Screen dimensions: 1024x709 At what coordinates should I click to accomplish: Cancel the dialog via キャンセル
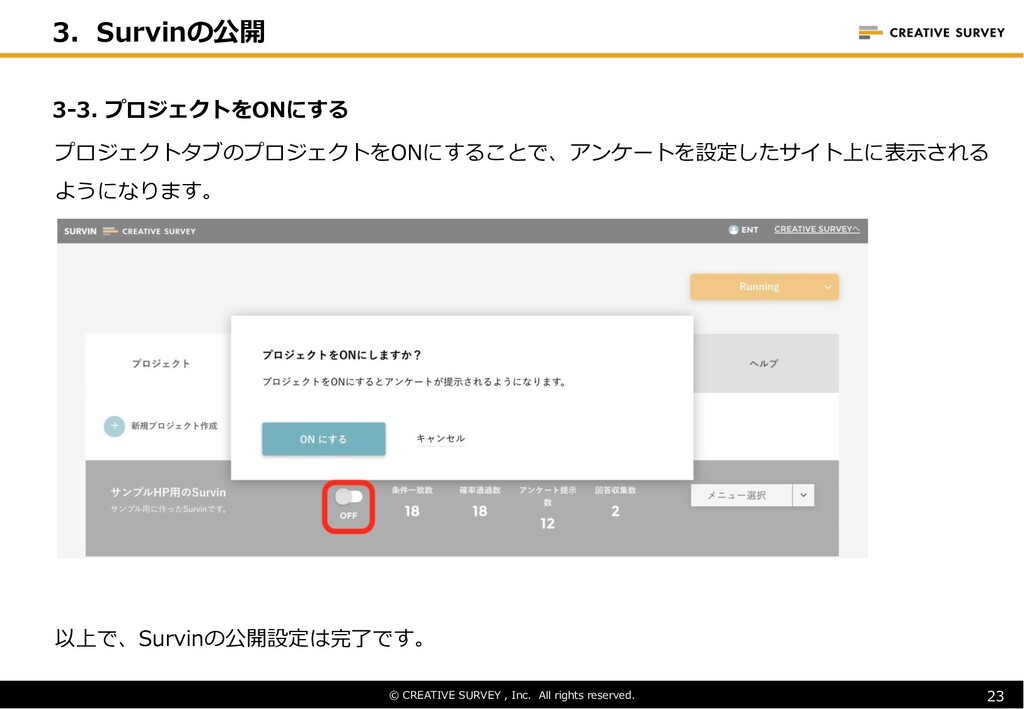pyautogui.click(x=441, y=438)
